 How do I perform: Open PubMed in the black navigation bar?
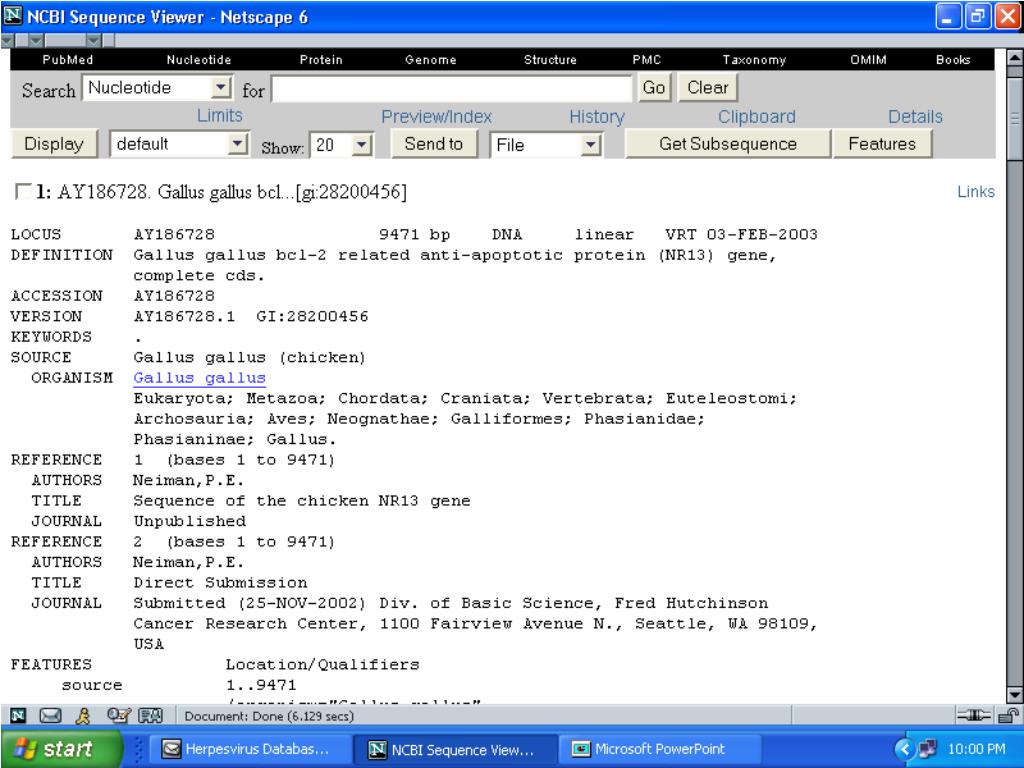(x=68, y=59)
